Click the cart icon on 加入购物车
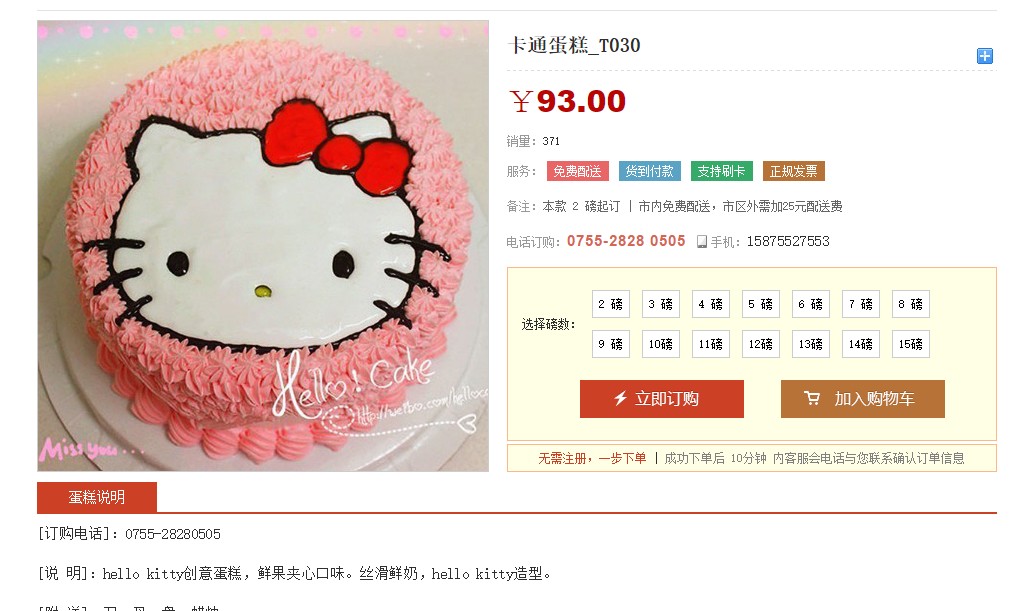 pos(812,398)
